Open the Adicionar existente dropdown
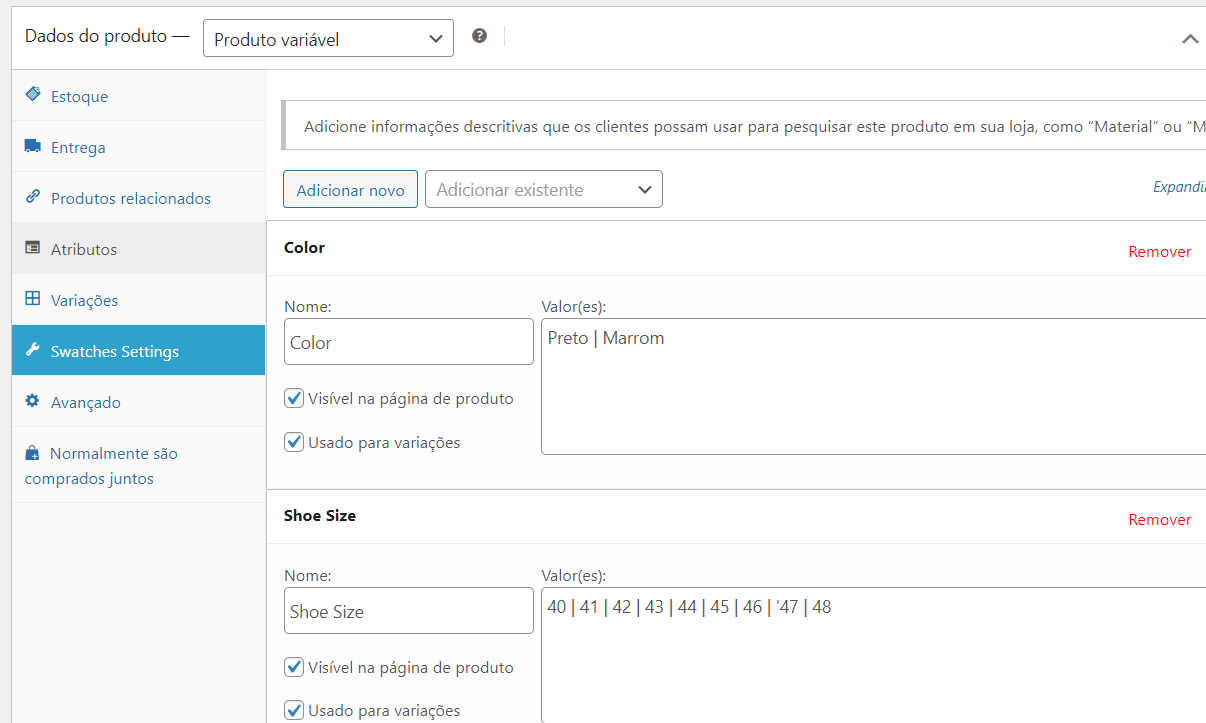This screenshot has width=1206, height=723. [544, 189]
